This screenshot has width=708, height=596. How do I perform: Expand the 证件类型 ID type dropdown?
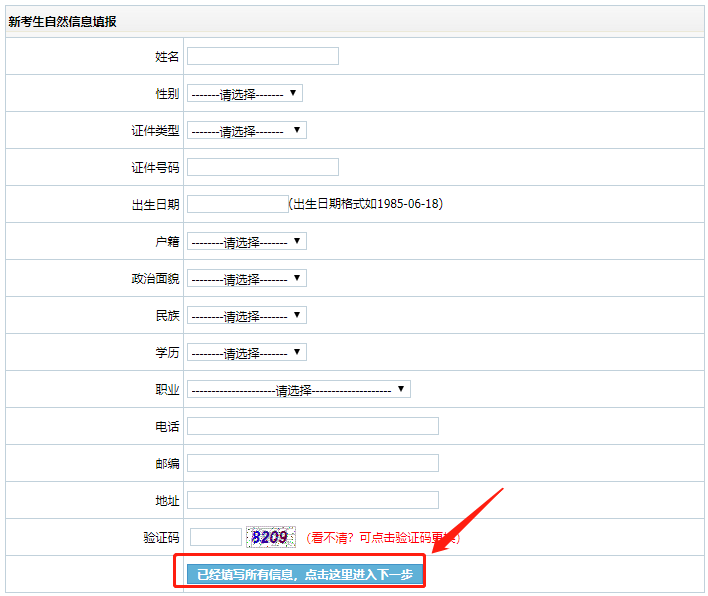246,130
